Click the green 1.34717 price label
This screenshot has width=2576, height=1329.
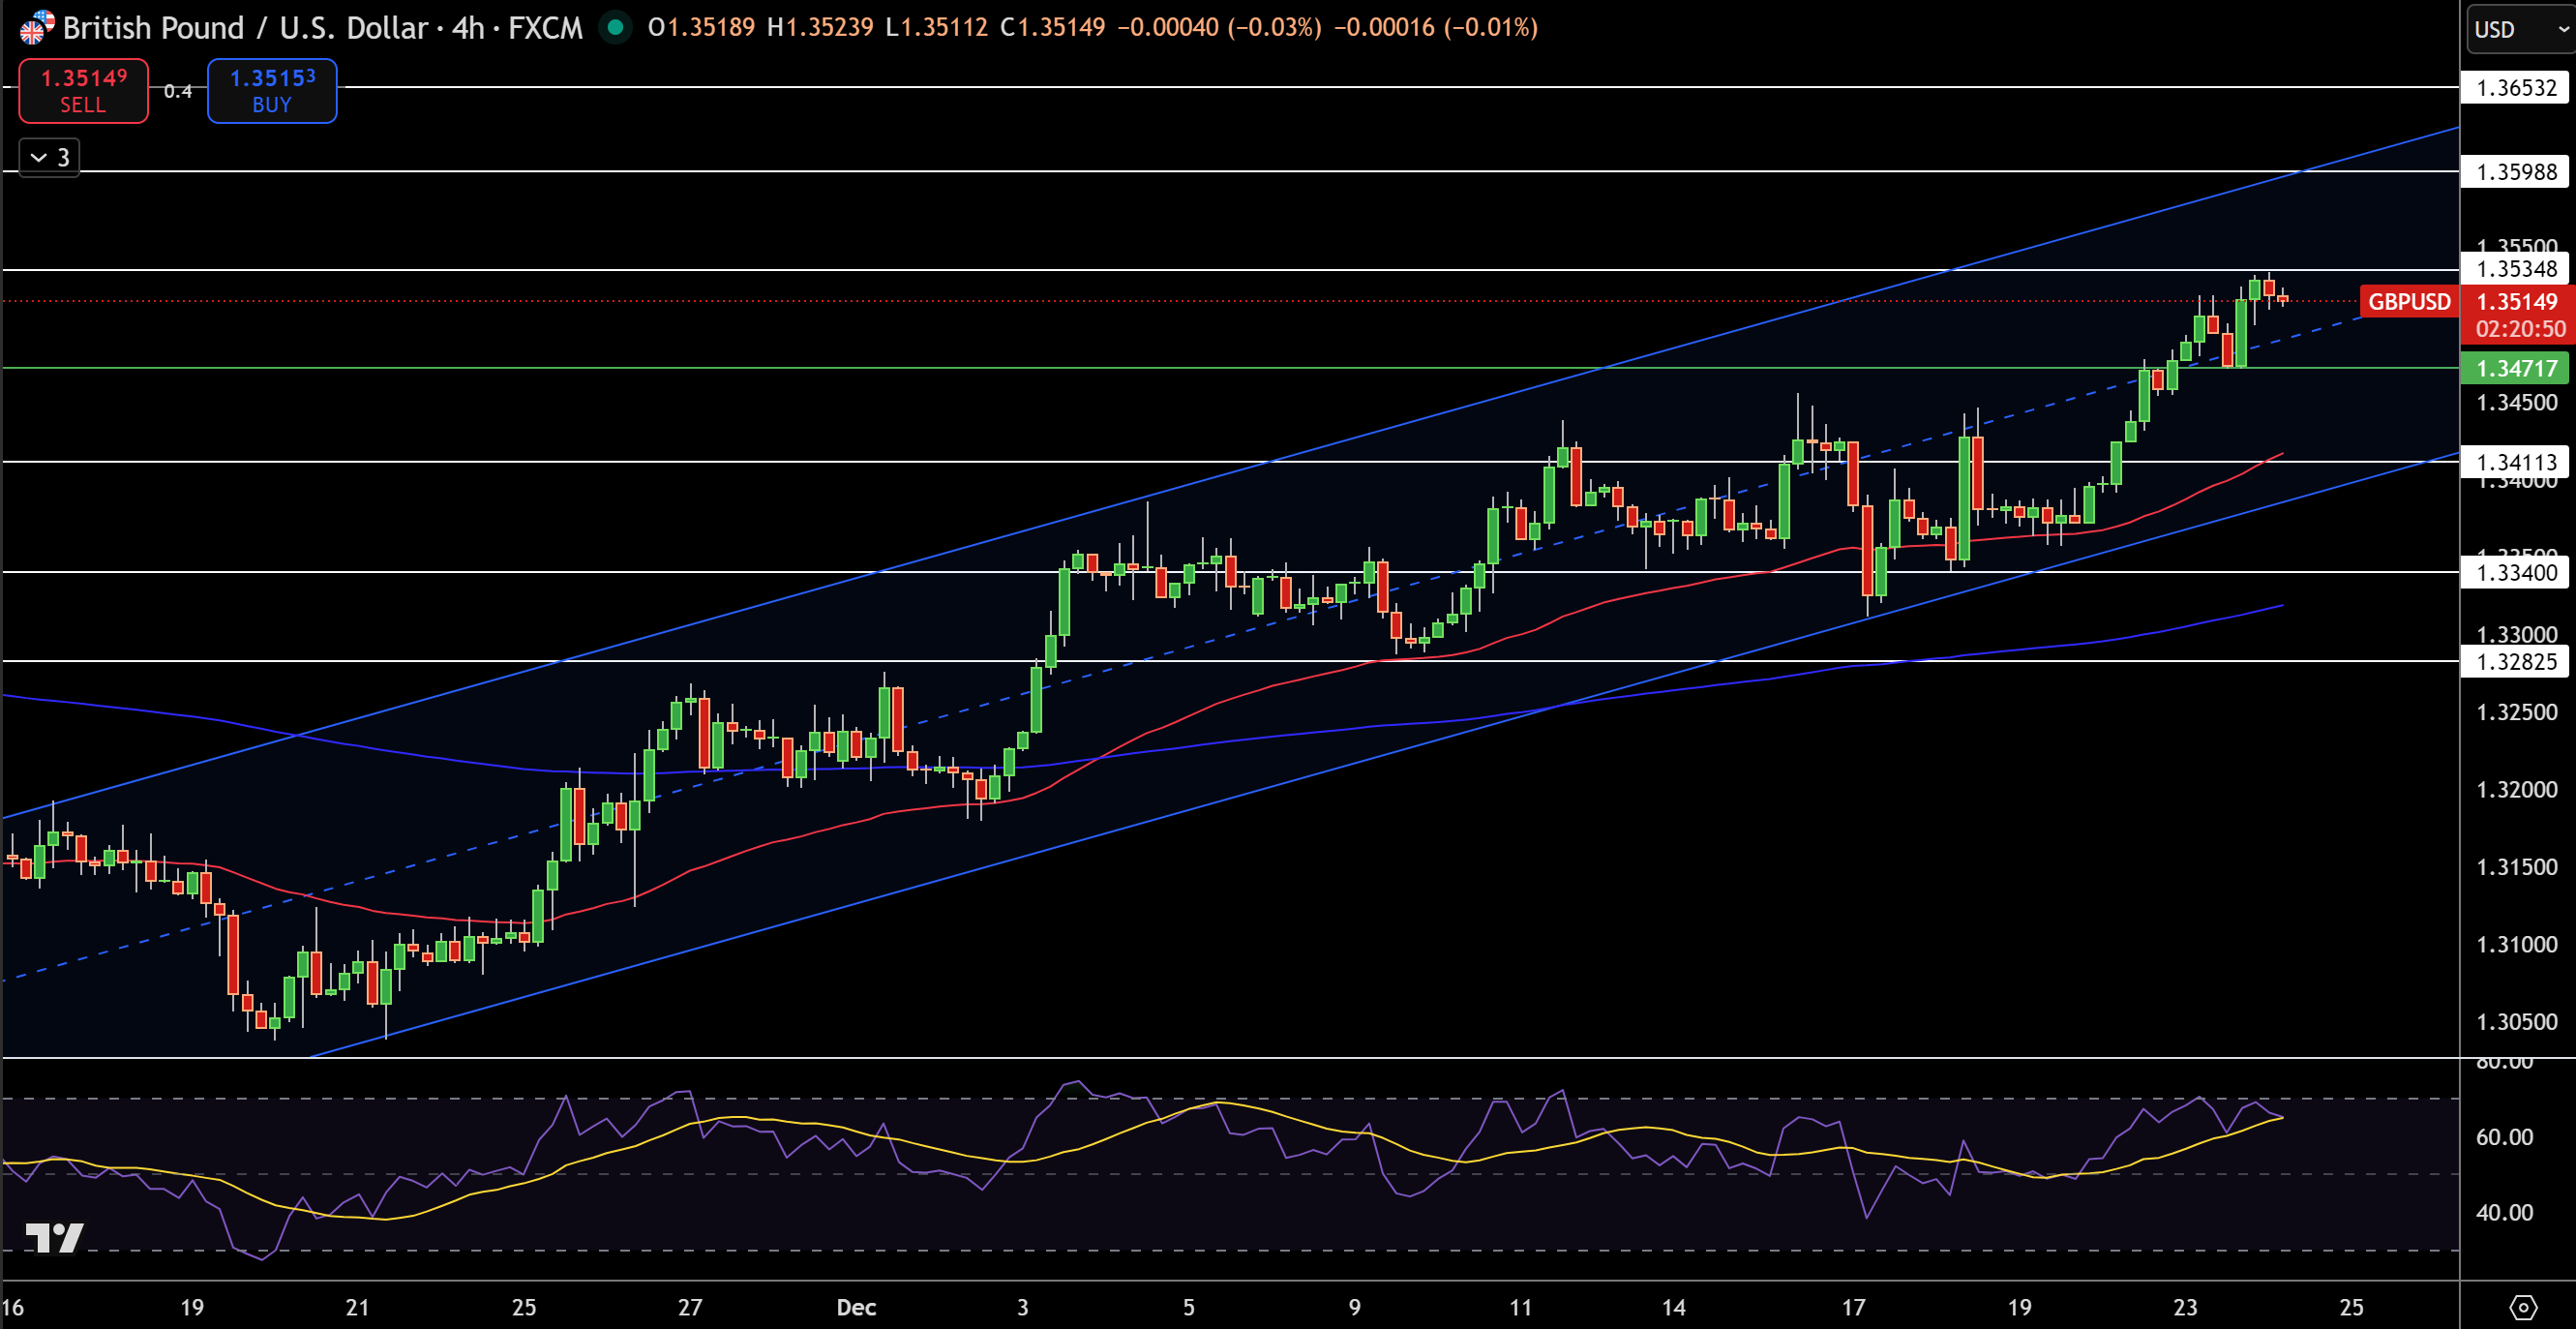click(2515, 368)
